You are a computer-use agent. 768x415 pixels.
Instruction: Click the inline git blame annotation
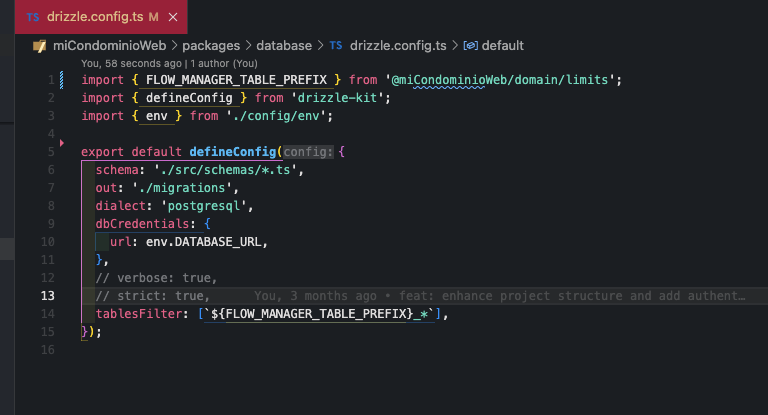click(500, 296)
